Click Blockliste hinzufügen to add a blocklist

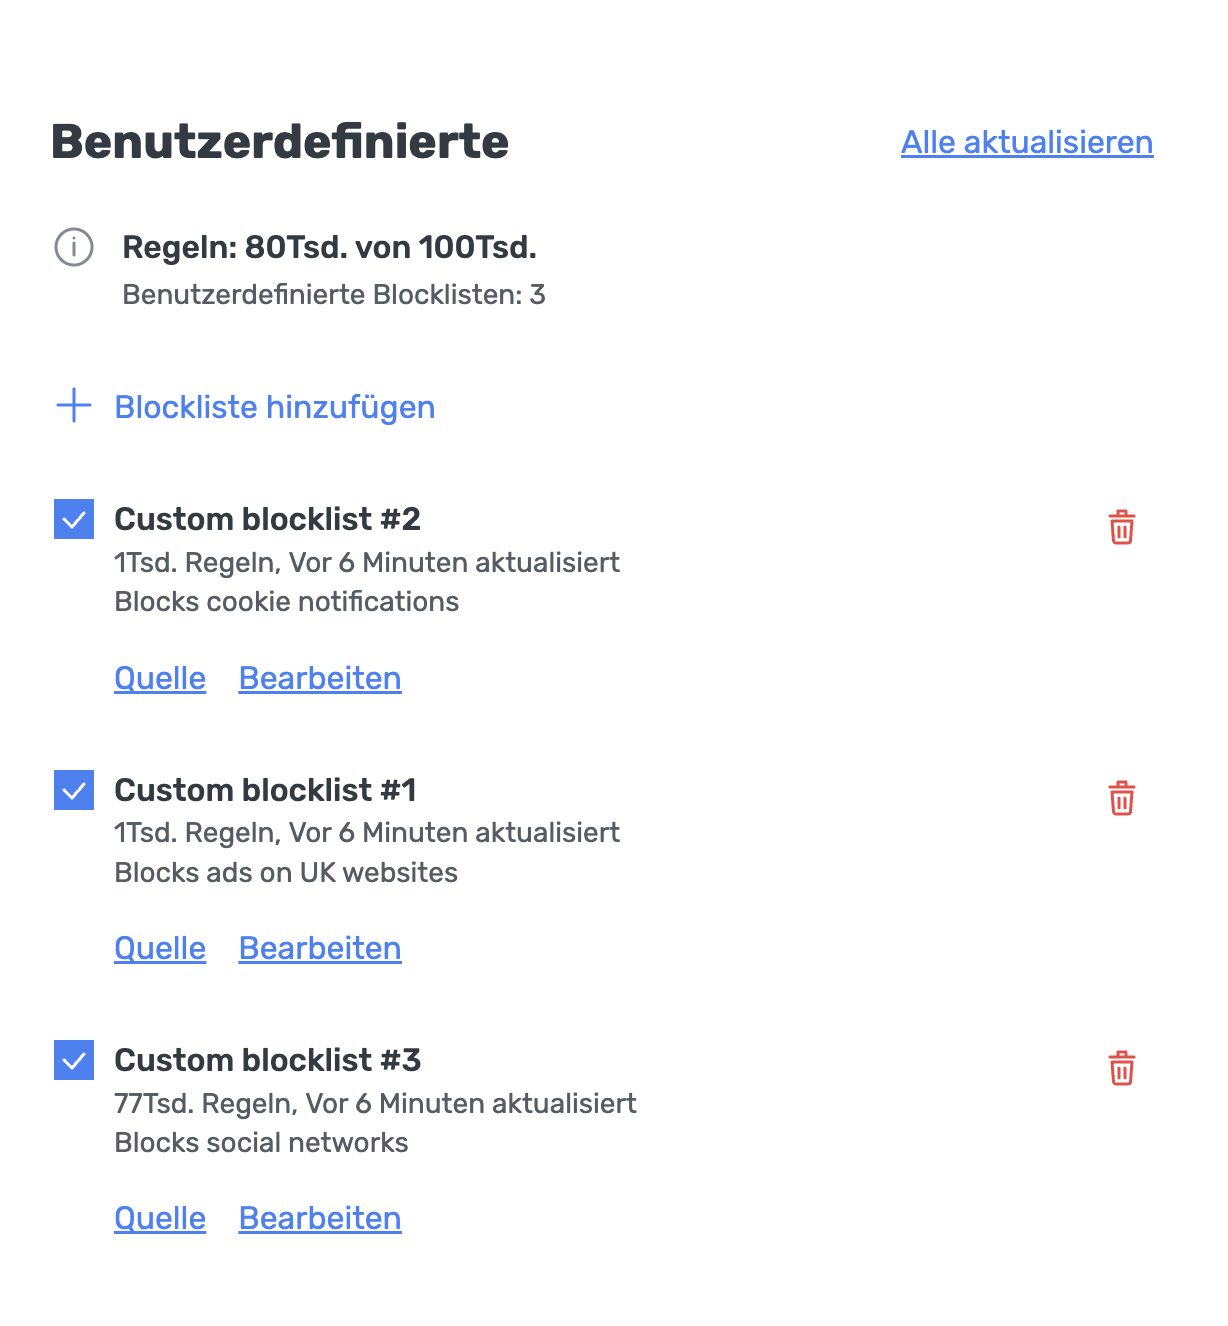pyautogui.click(x=274, y=406)
